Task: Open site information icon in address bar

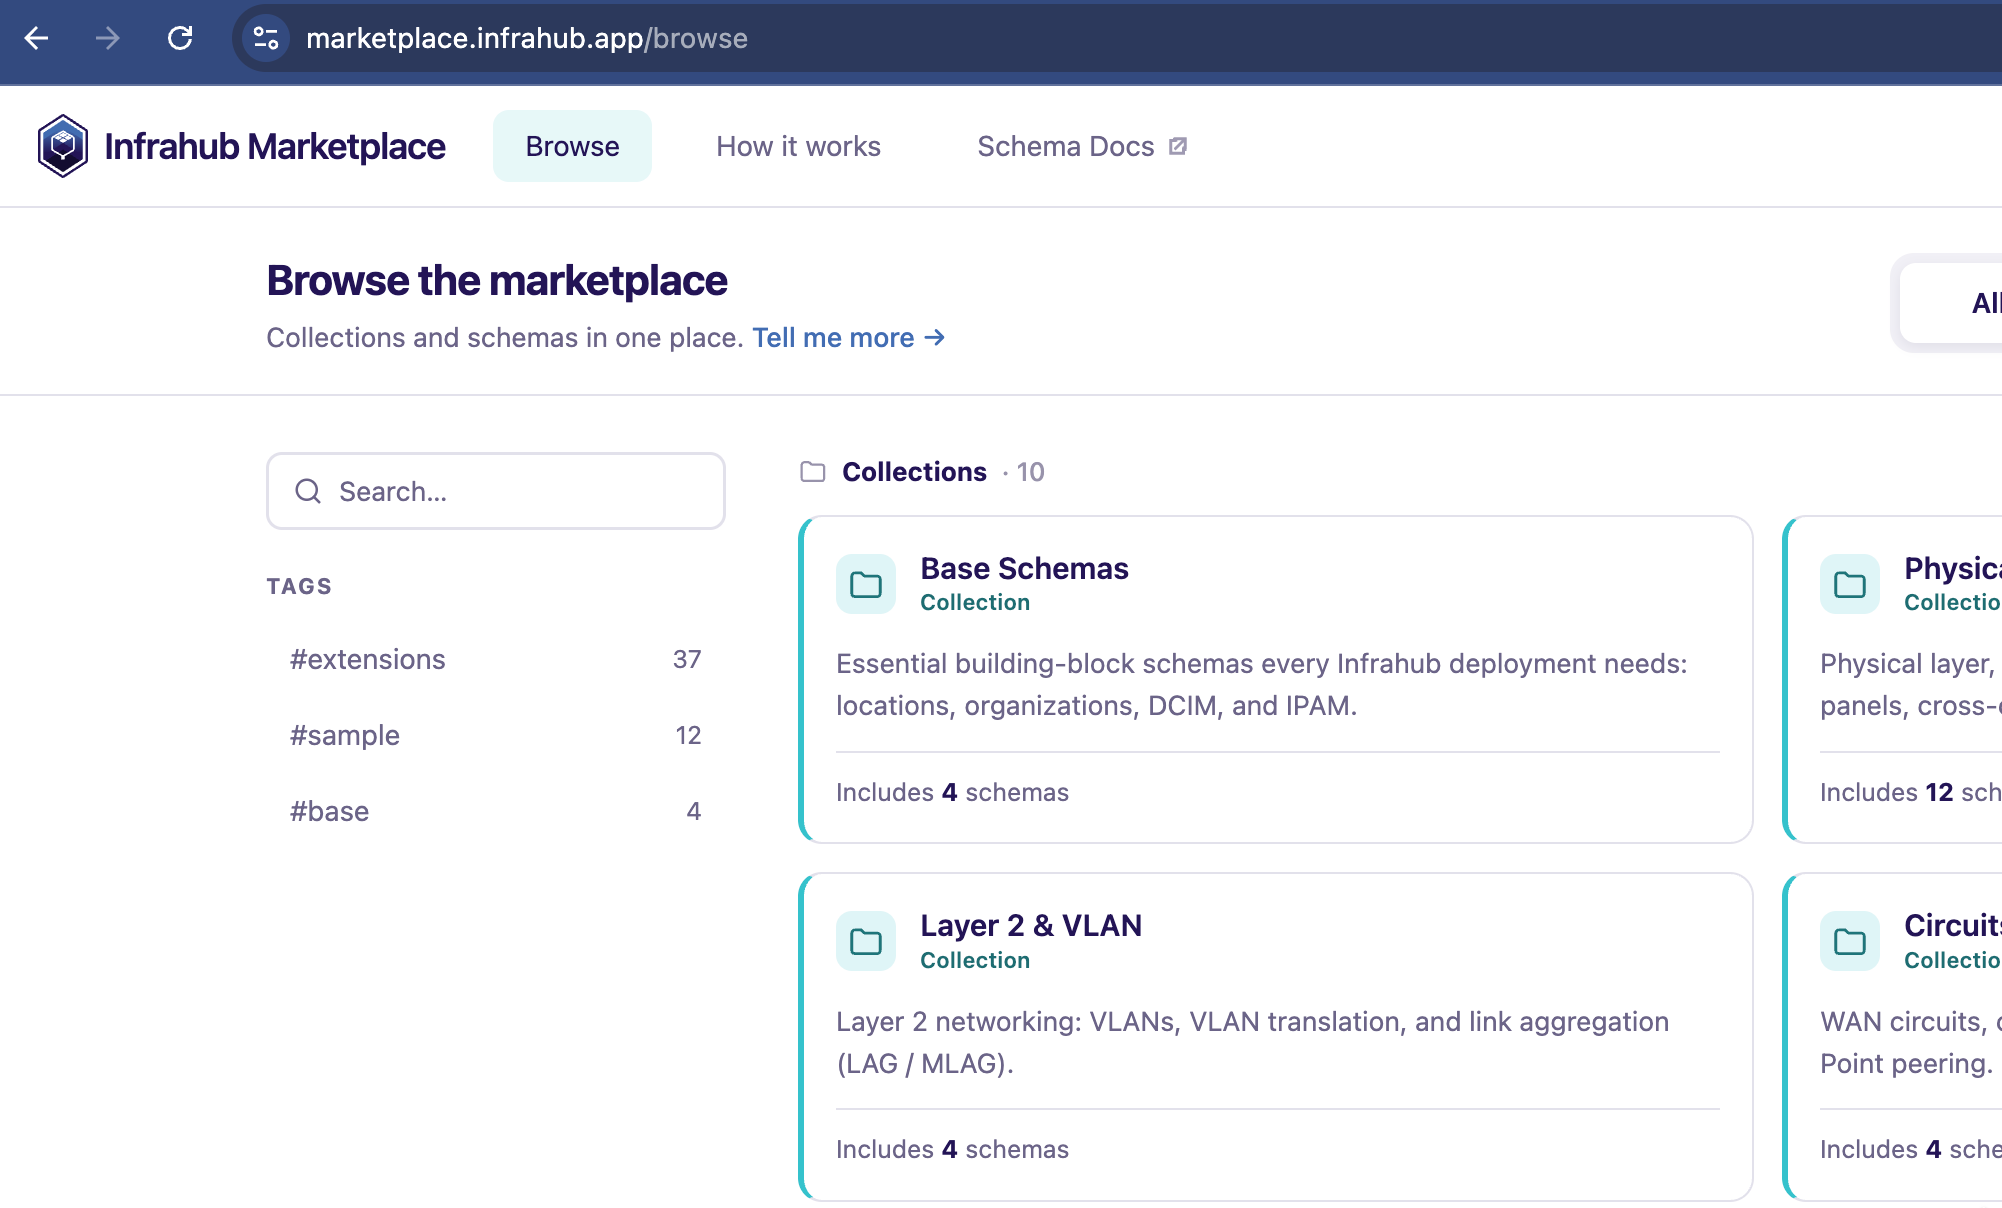Action: click(x=266, y=38)
